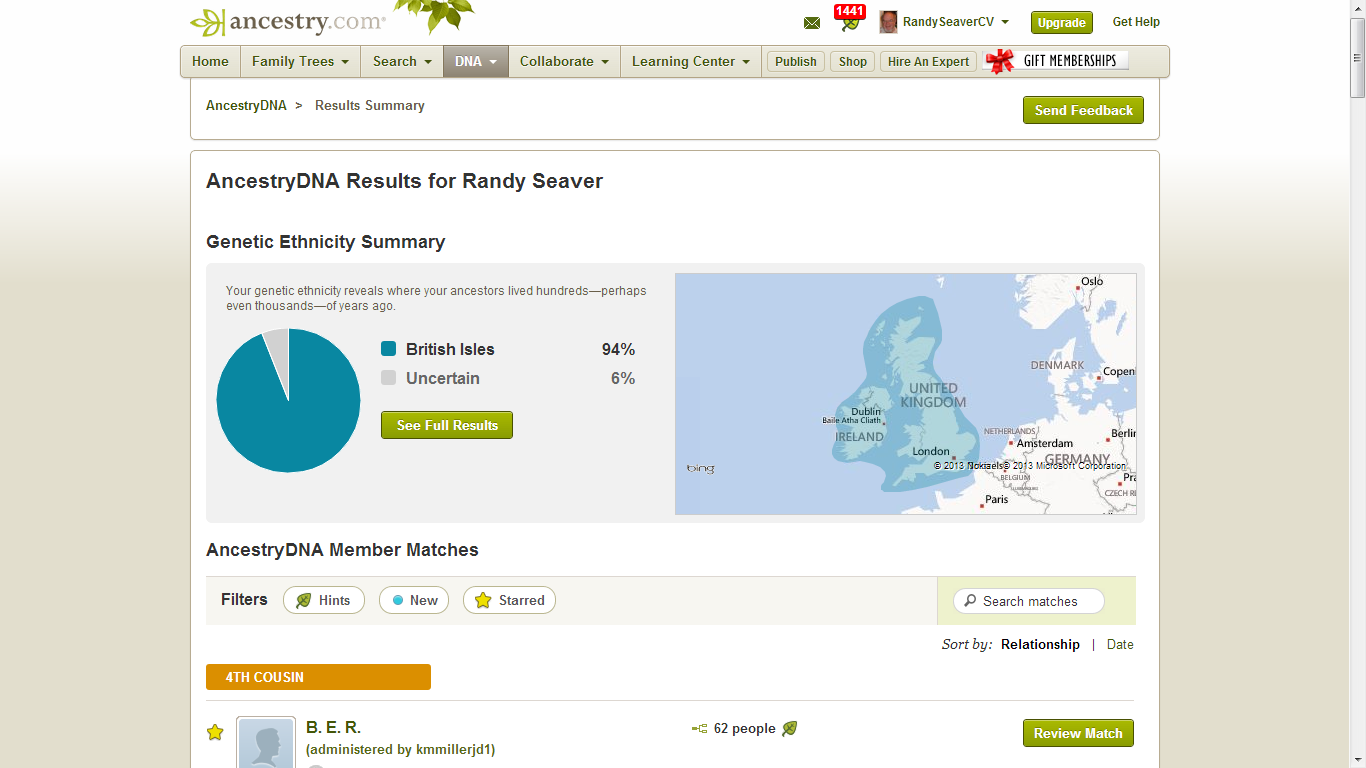Expand the Search menu dropdown
This screenshot has width=1366, height=768.
(x=402, y=61)
